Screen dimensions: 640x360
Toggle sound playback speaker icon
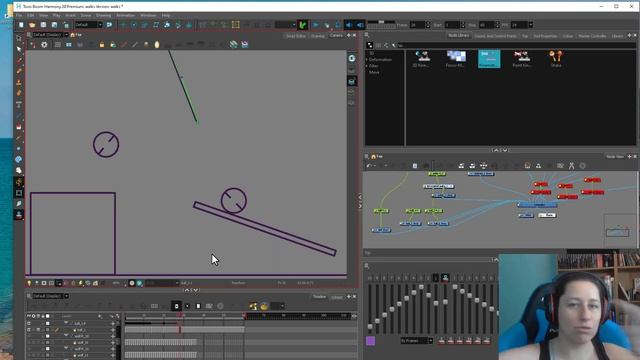tap(349, 25)
